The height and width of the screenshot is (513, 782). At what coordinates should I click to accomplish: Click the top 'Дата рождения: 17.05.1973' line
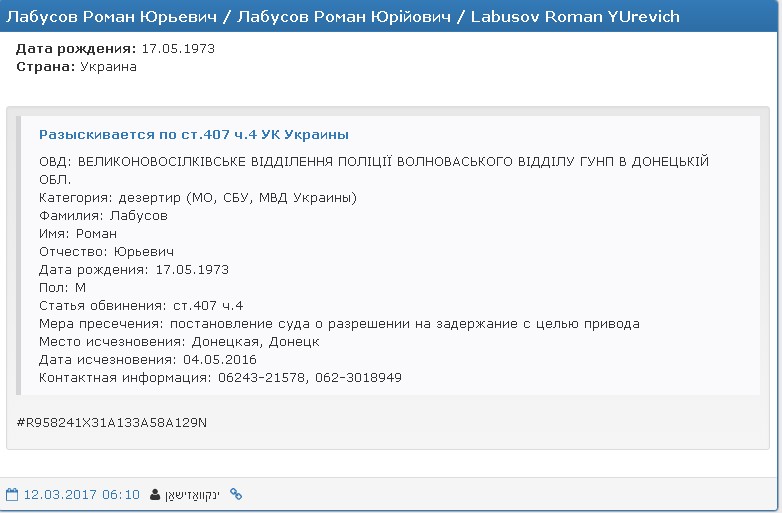[x=115, y=48]
